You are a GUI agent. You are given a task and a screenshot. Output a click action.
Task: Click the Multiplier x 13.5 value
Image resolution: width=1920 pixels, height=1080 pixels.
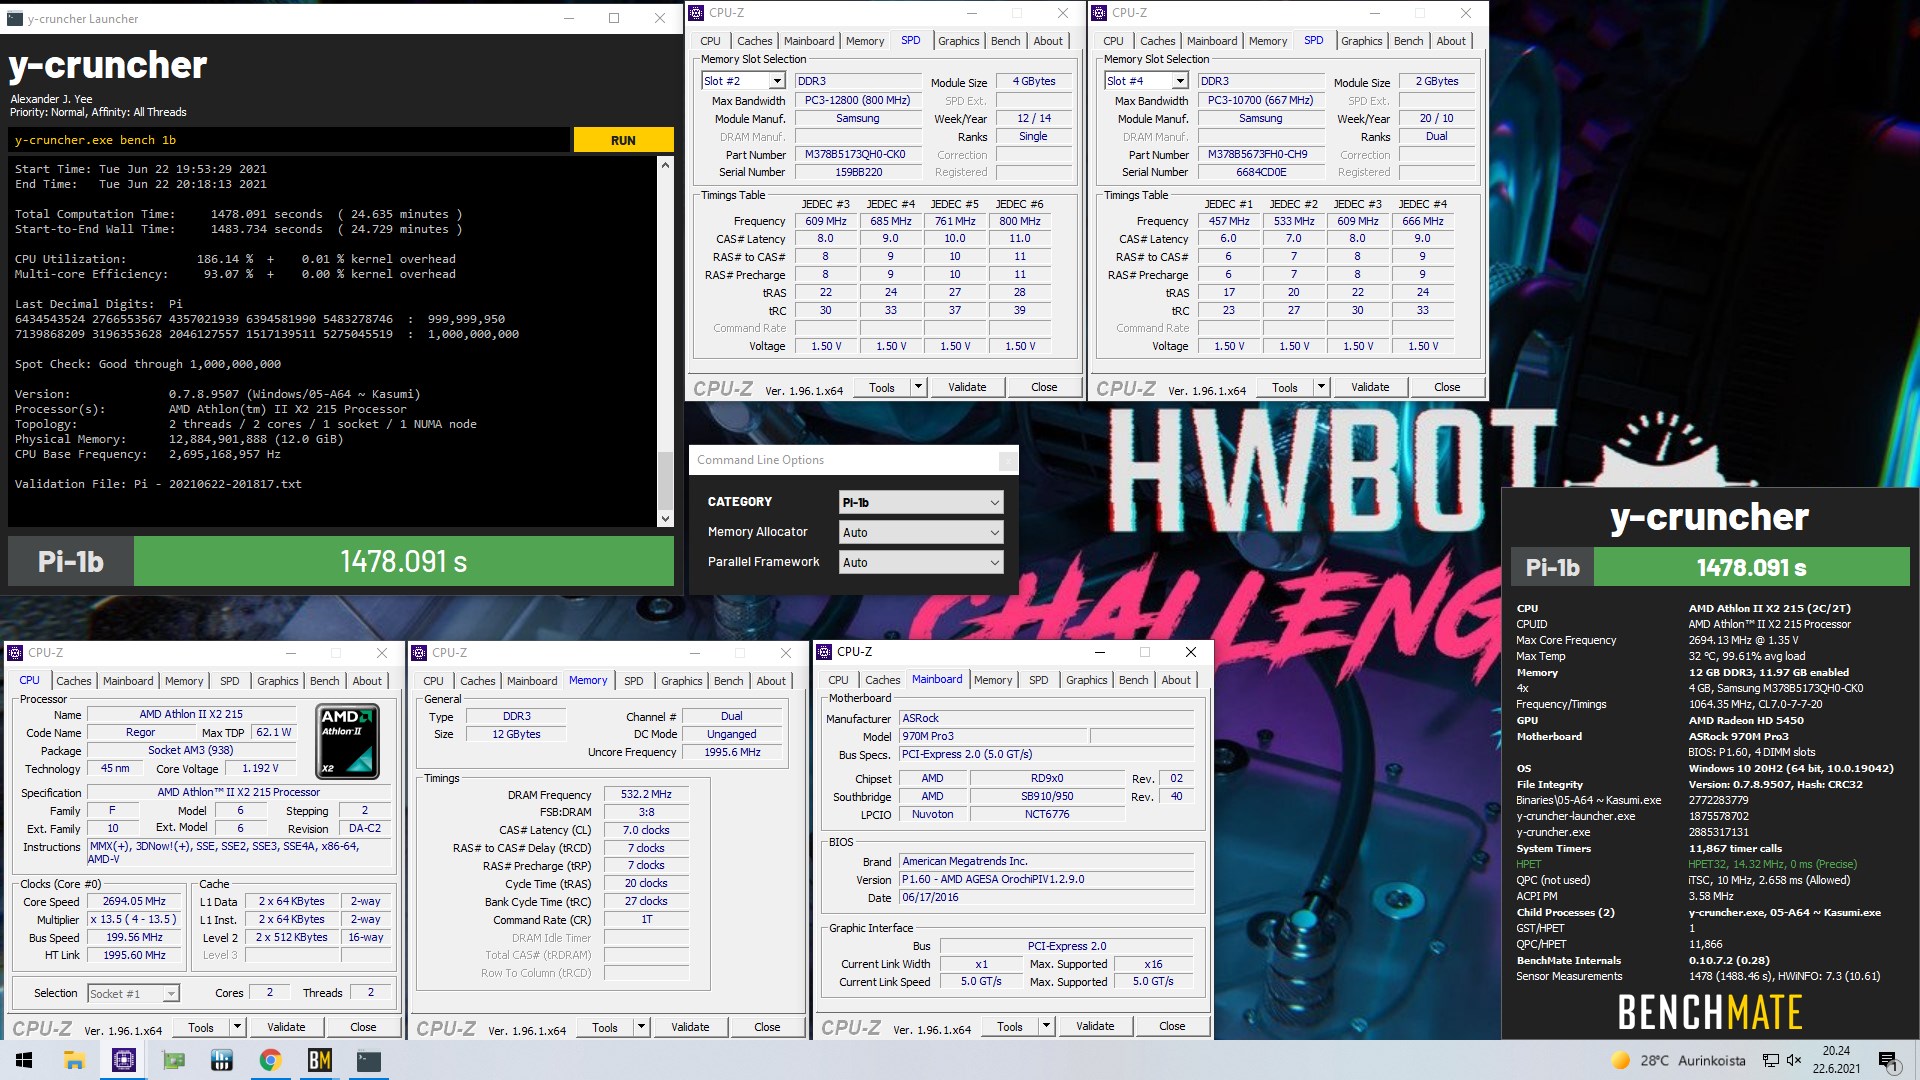(x=135, y=919)
